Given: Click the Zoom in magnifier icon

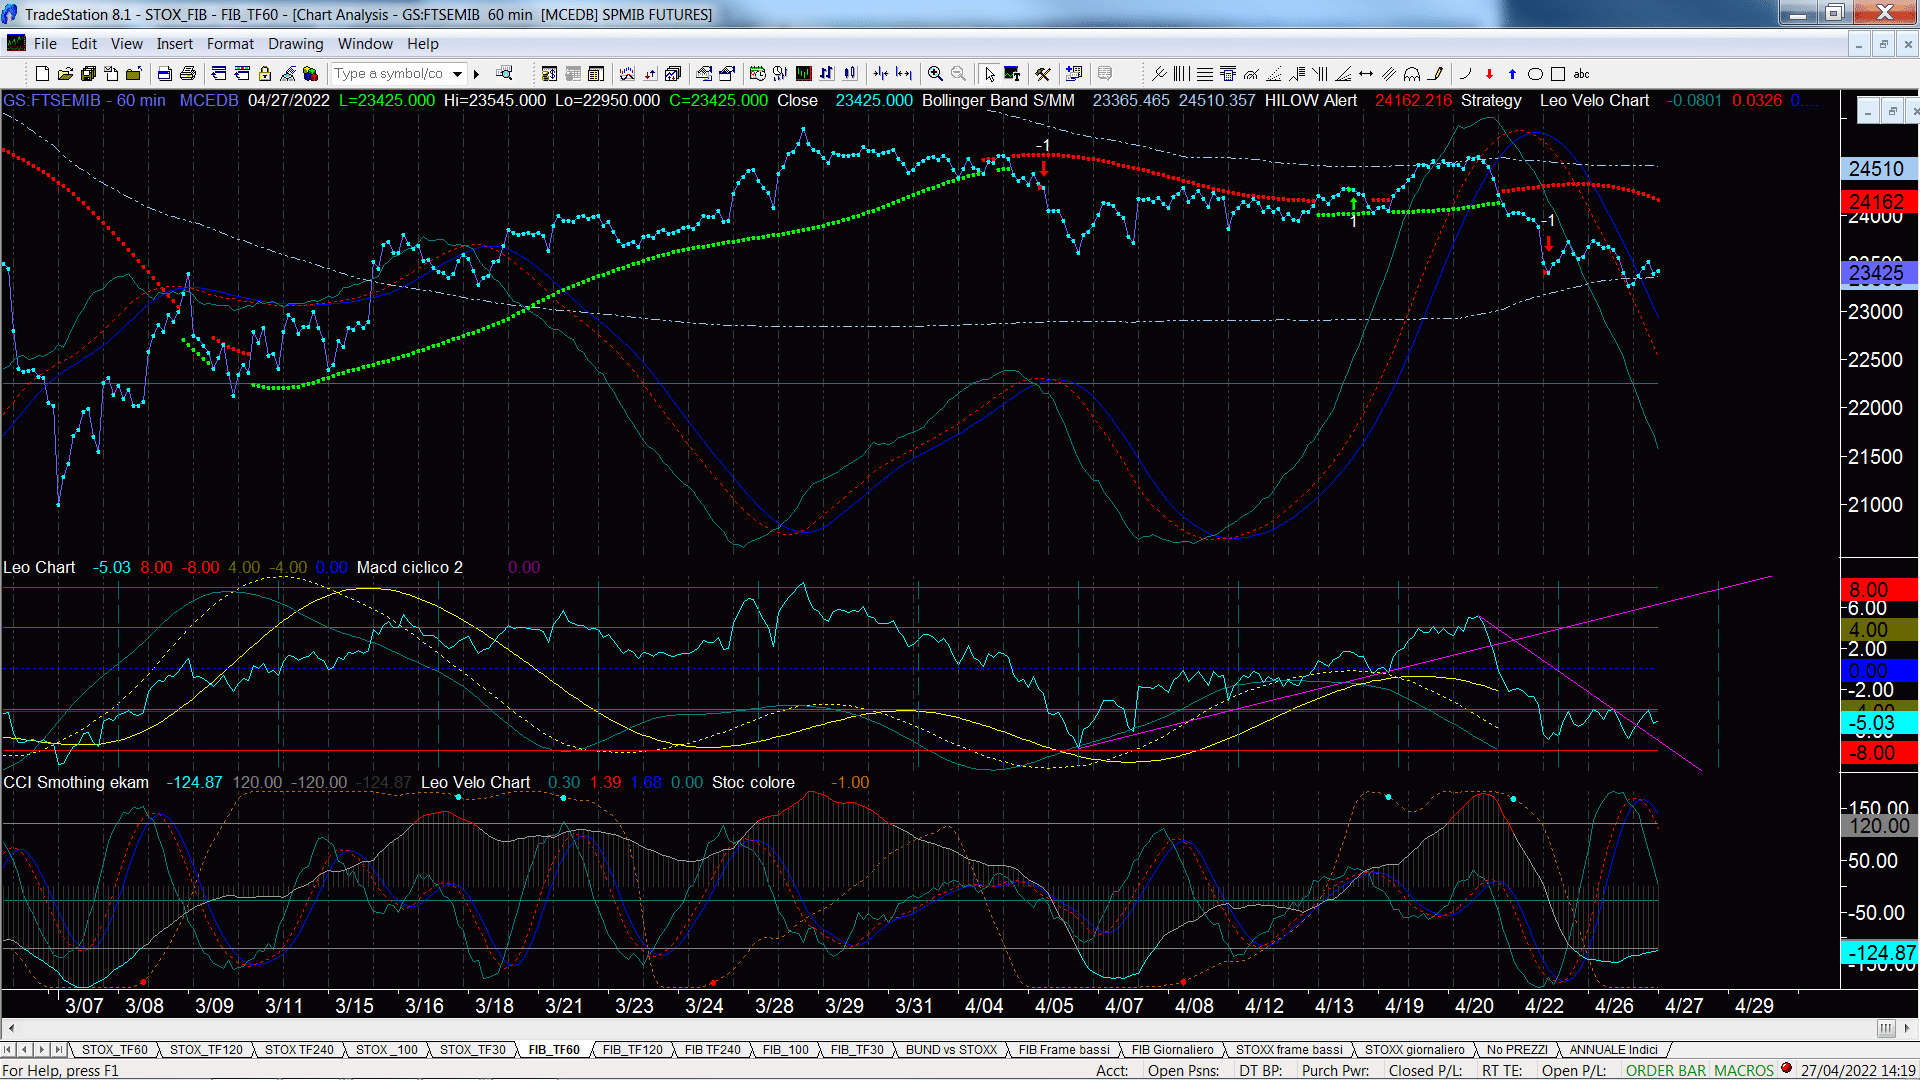Looking at the screenshot, I should point(935,74).
